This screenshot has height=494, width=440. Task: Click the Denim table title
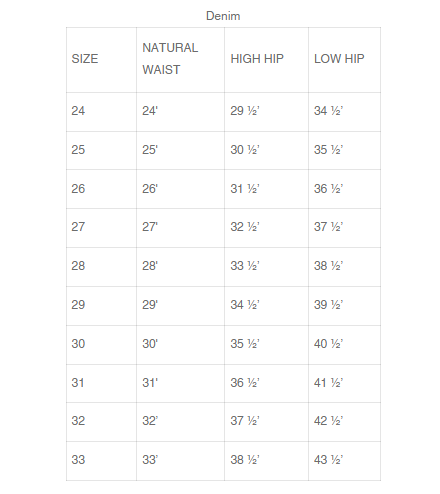point(223,16)
